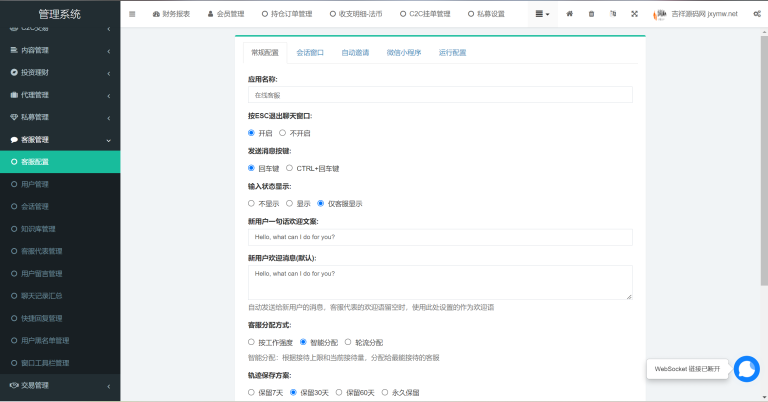Click the trash icon in top bar
The image size is (768, 402).
591,14
